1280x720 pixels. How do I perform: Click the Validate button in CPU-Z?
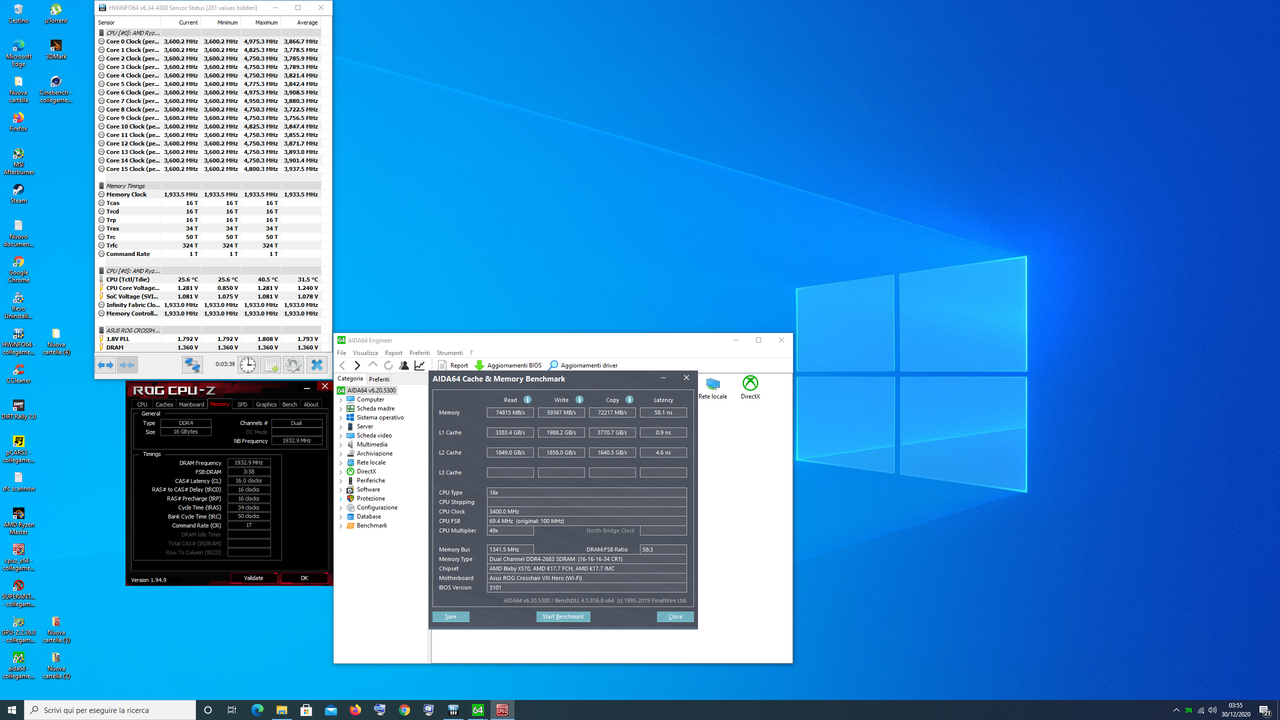[253, 578]
